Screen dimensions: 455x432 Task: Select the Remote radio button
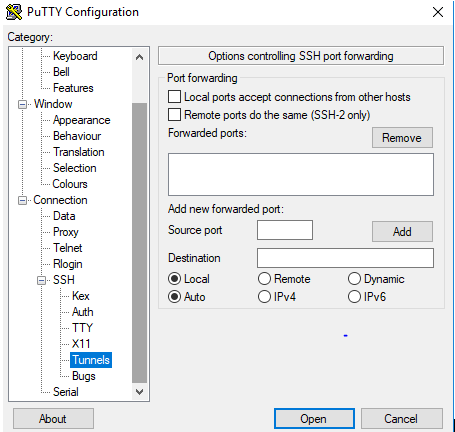click(x=264, y=279)
